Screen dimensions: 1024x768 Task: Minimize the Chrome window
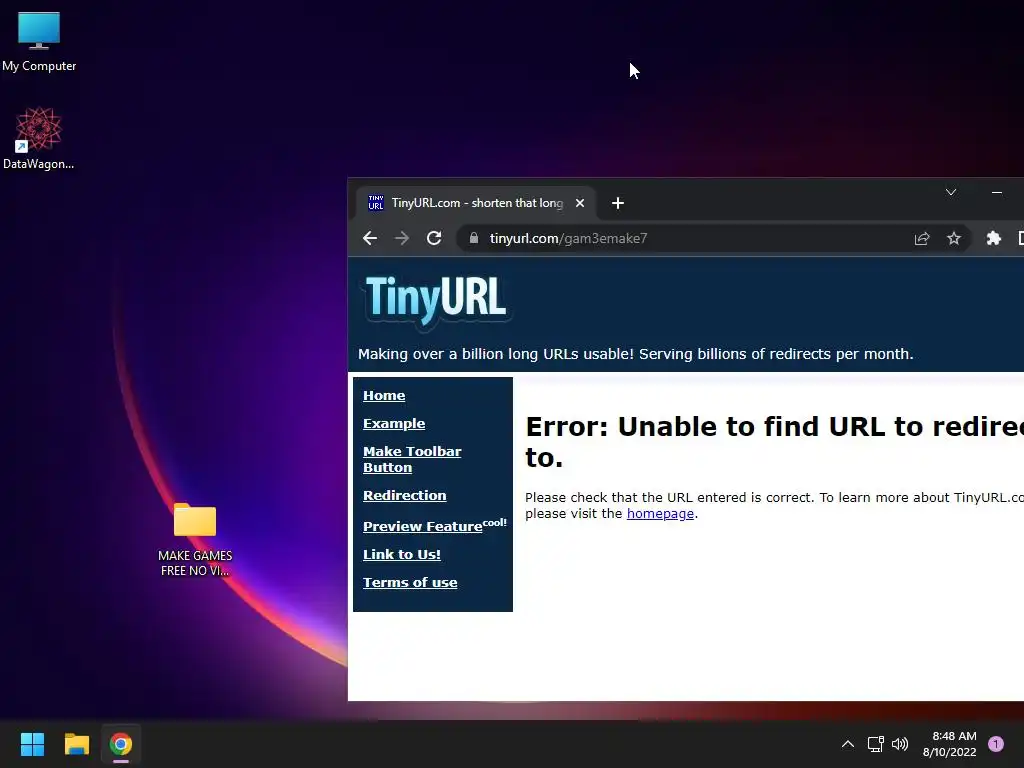coord(997,192)
